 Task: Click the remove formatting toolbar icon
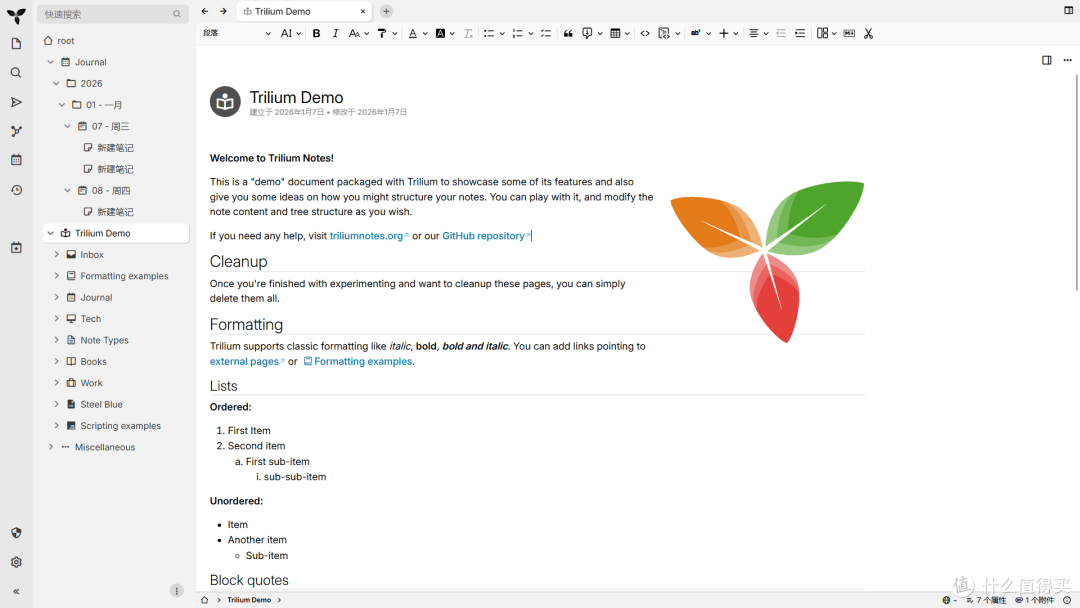tap(468, 33)
